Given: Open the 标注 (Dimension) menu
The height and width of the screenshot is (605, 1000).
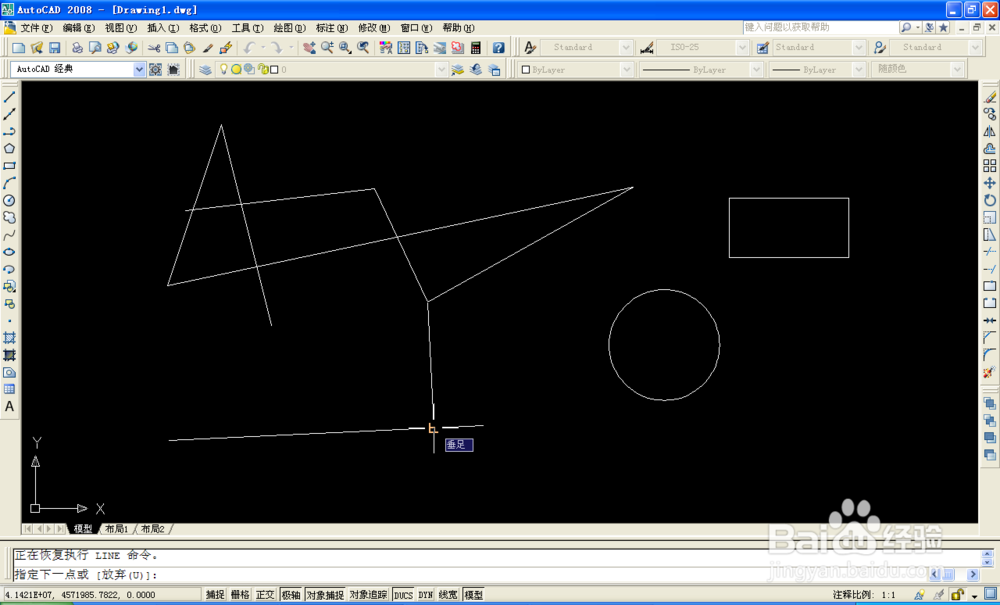Looking at the screenshot, I should pos(332,28).
